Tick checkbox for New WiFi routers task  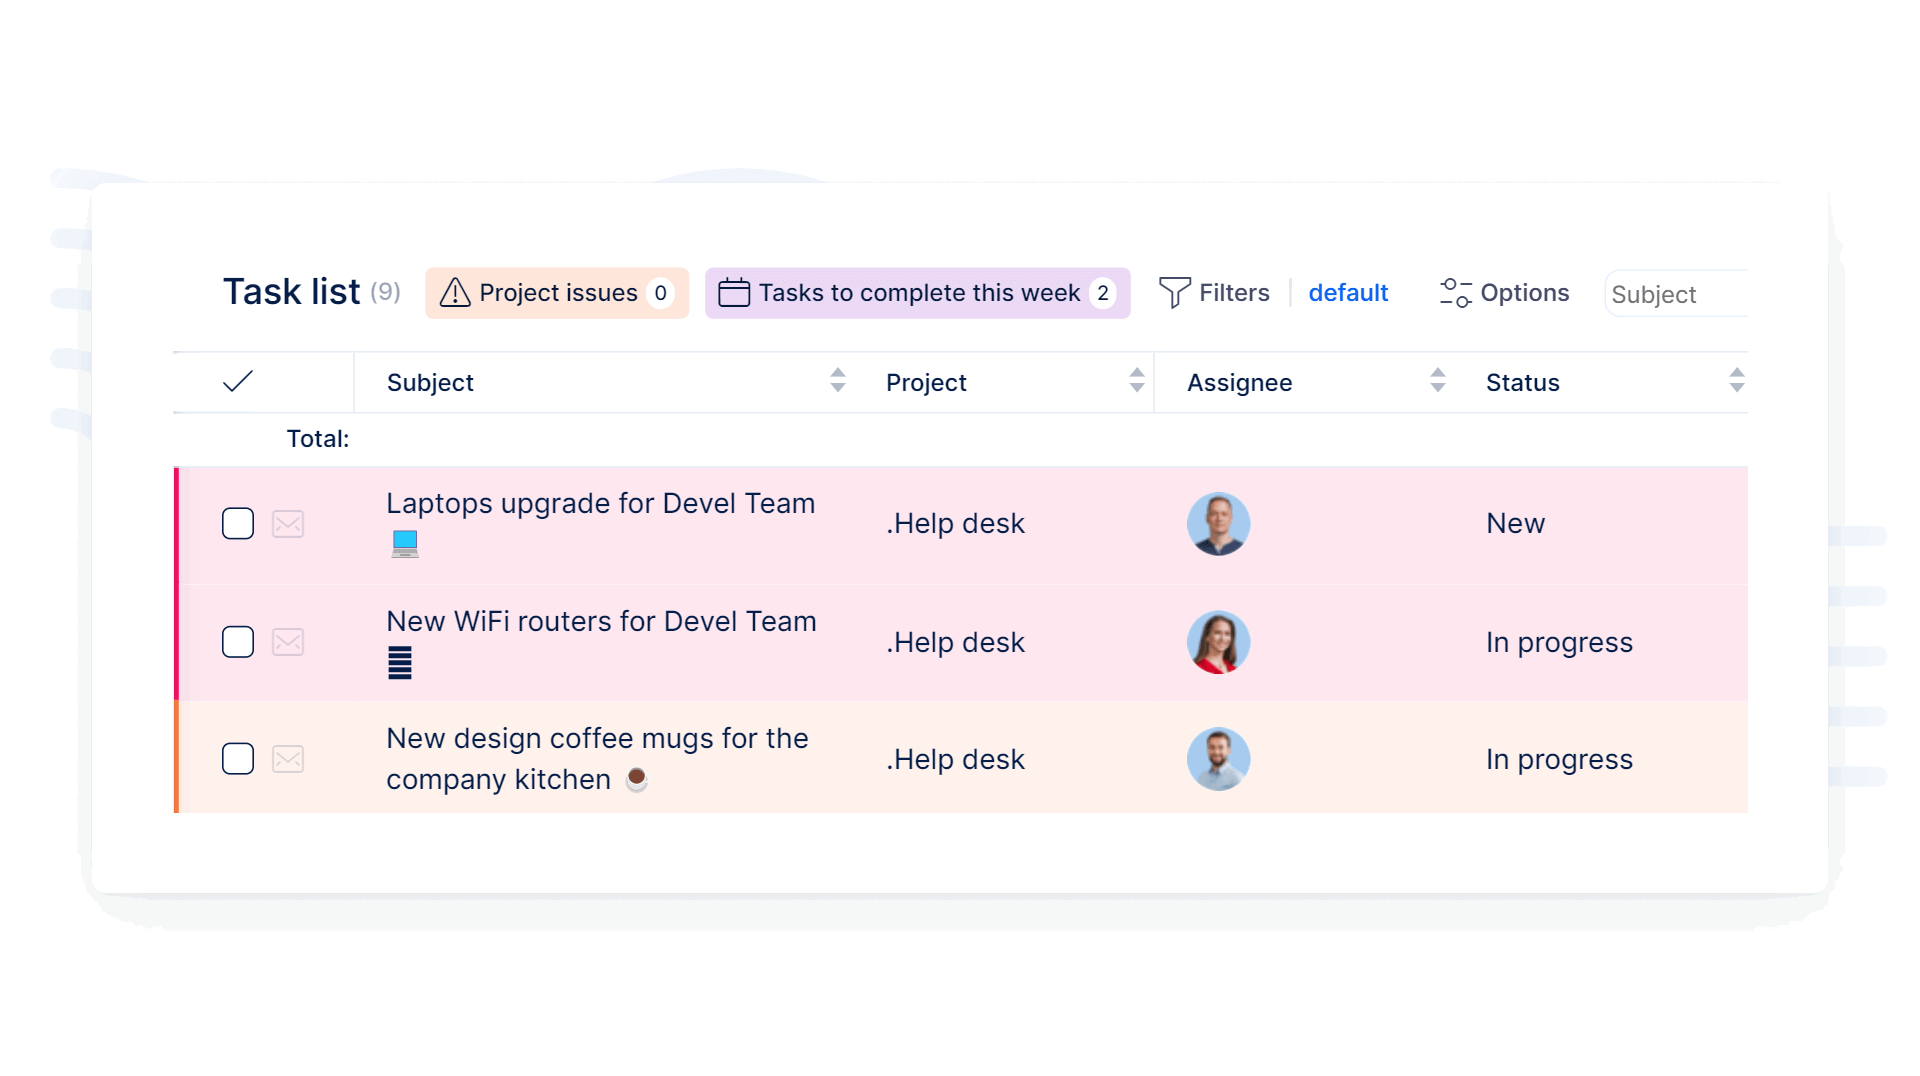(238, 642)
